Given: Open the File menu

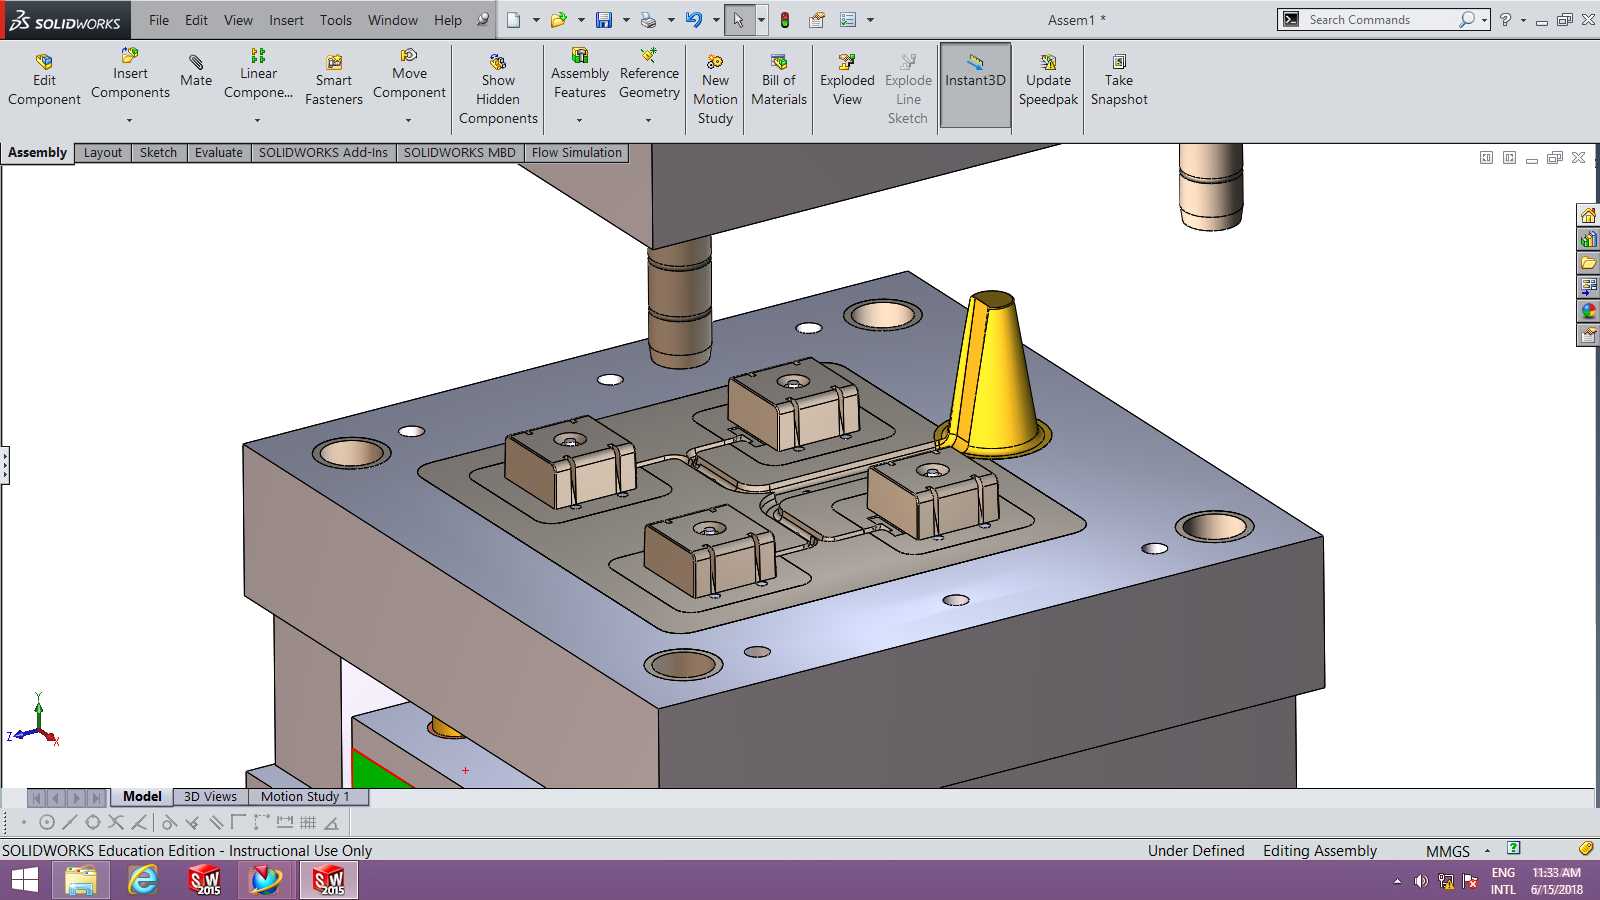Looking at the screenshot, I should pyautogui.click(x=159, y=20).
